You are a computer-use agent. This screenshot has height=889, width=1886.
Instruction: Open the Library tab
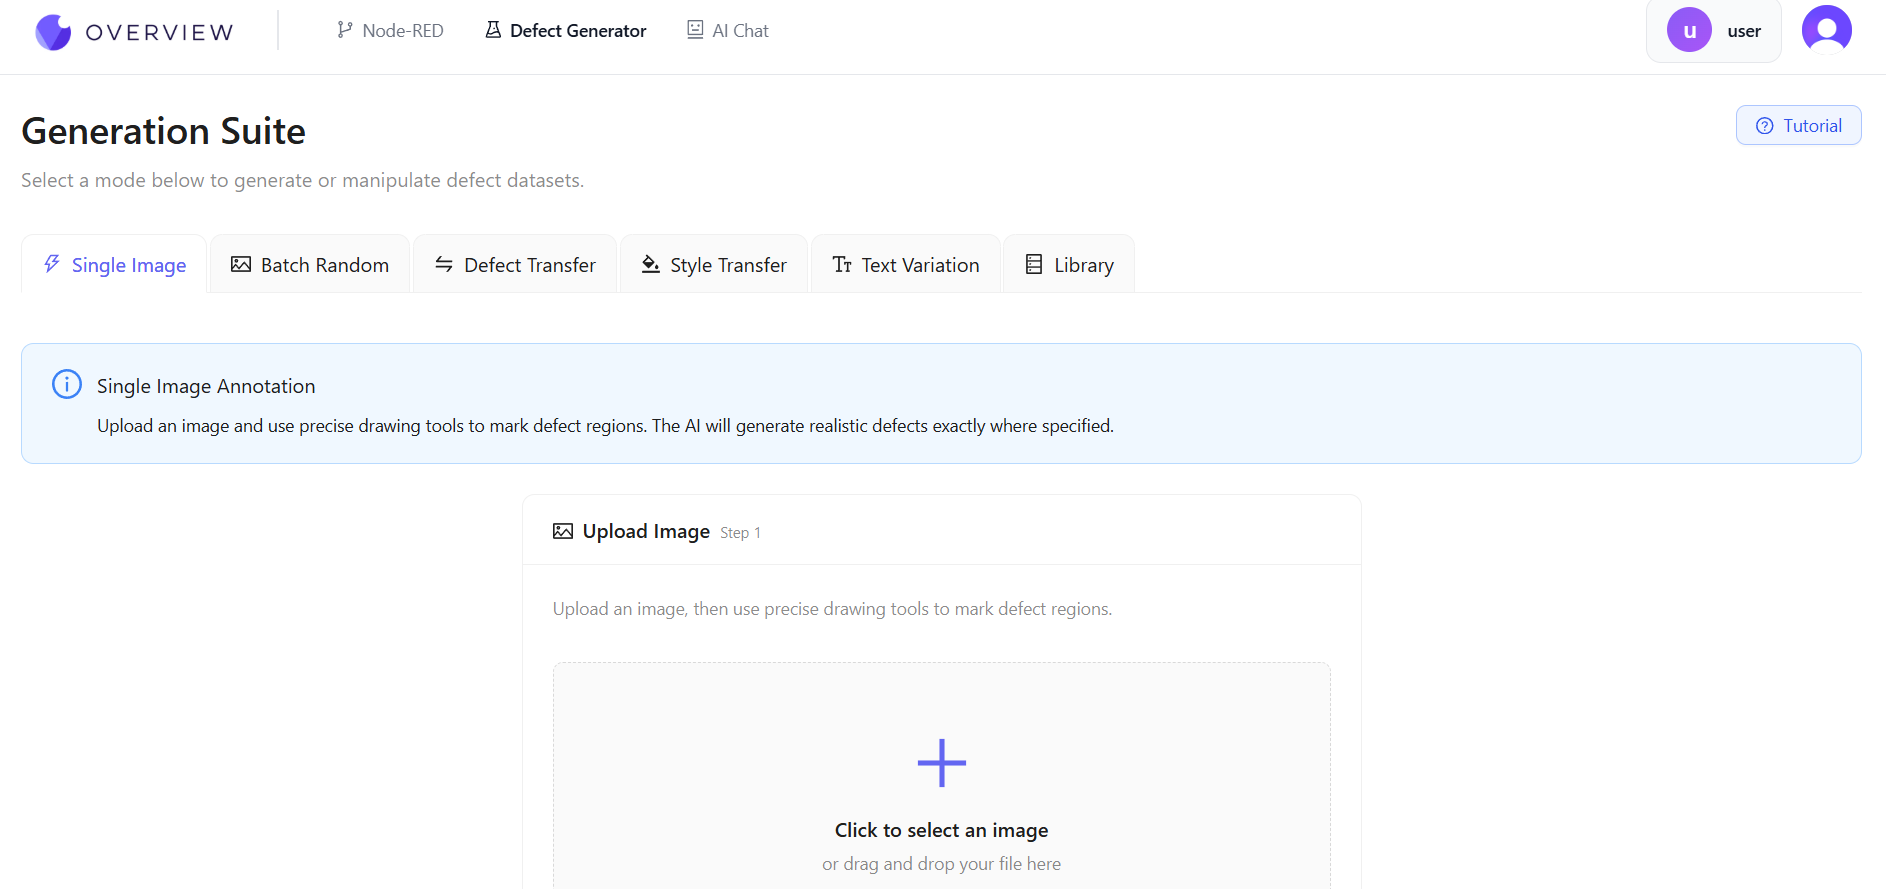pos(1069,265)
